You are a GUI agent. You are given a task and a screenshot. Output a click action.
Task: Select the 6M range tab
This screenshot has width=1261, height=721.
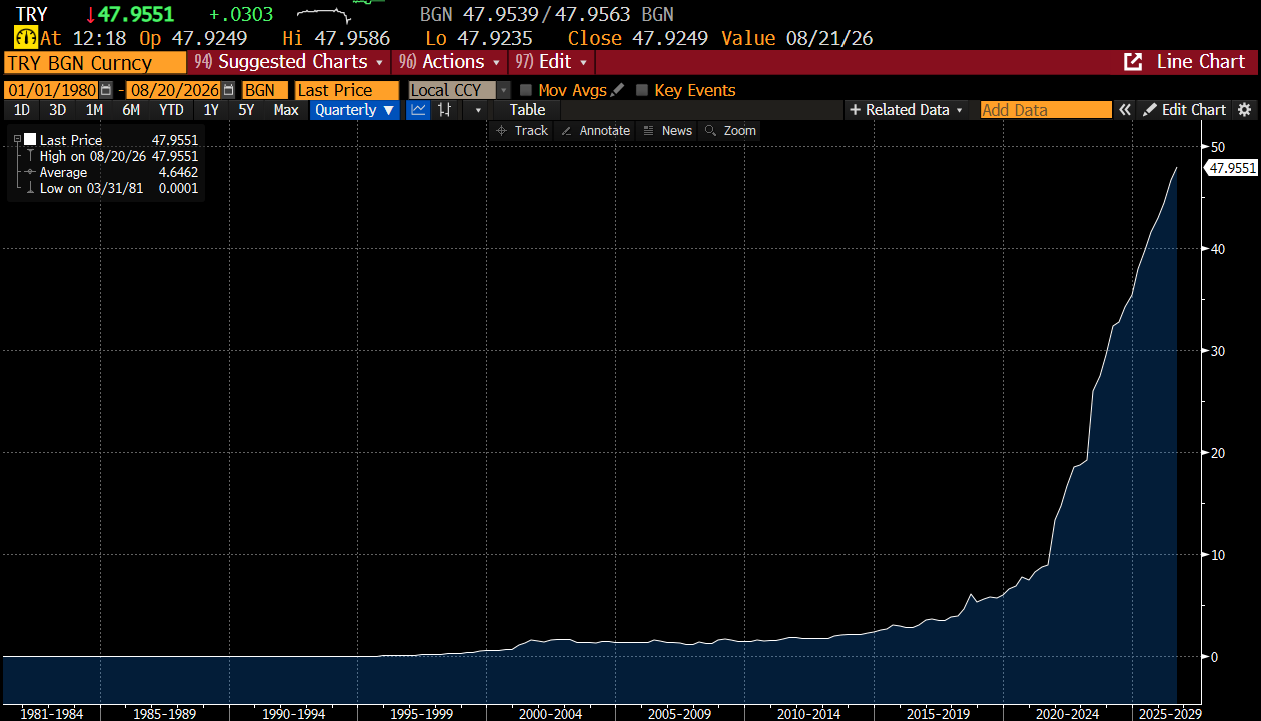pos(131,110)
